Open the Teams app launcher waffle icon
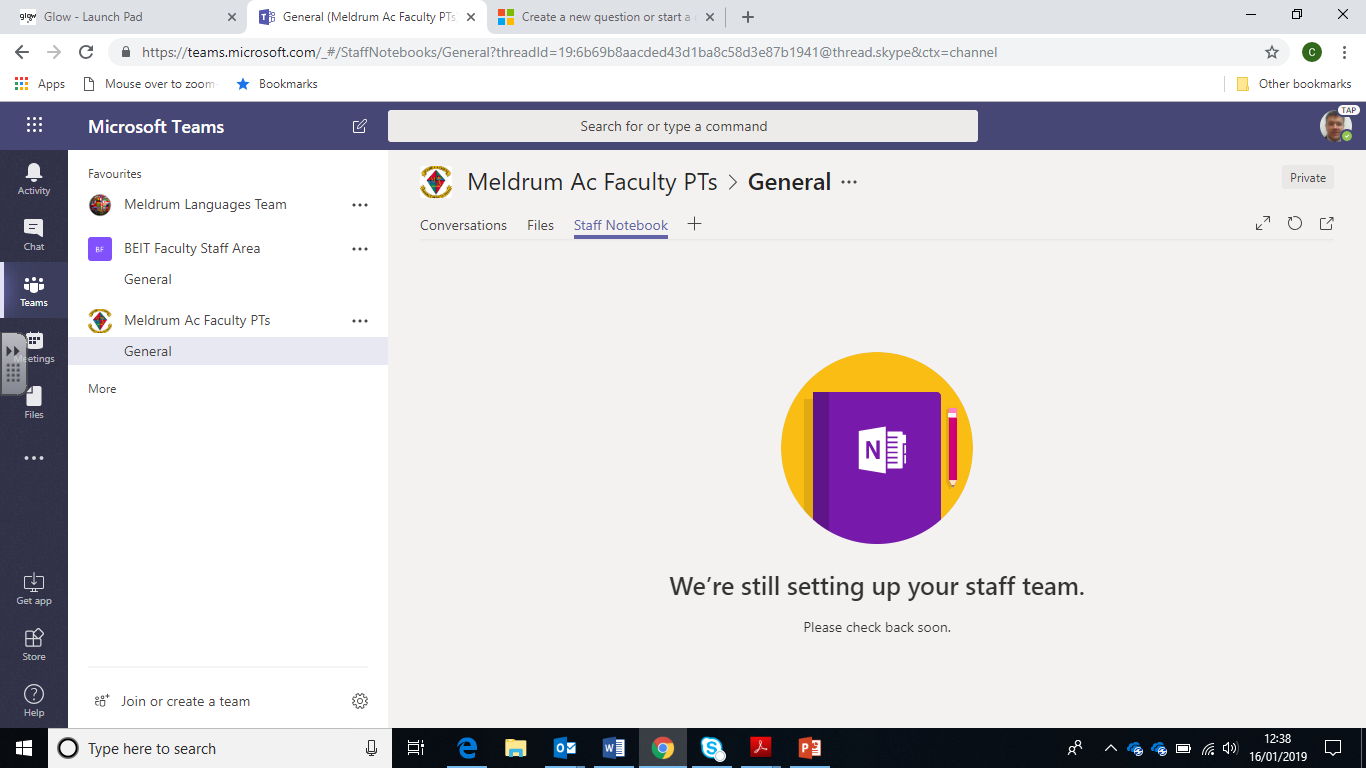Image resolution: width=1366 pixels, height=768 pixels. (34, 125)
